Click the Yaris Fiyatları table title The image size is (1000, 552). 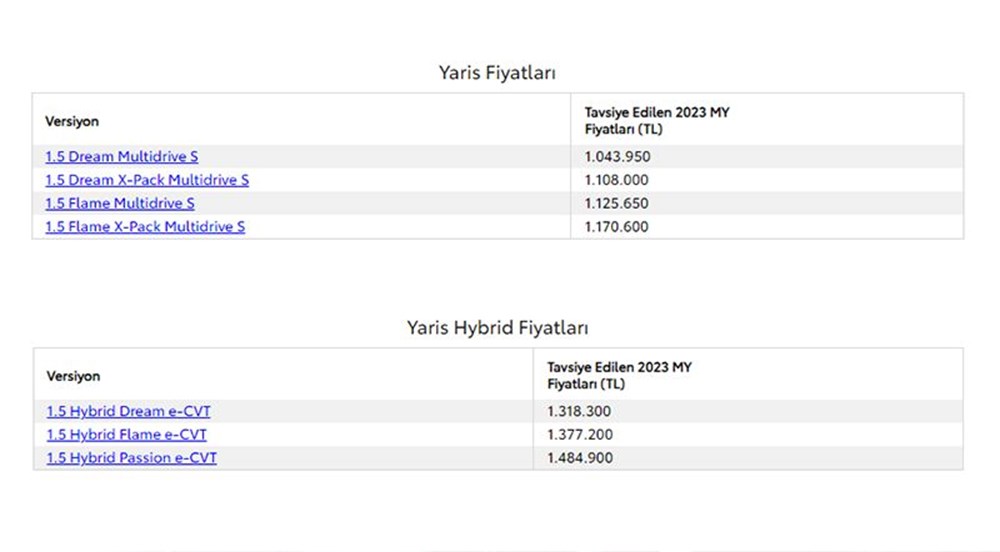(x=497, y=73)
